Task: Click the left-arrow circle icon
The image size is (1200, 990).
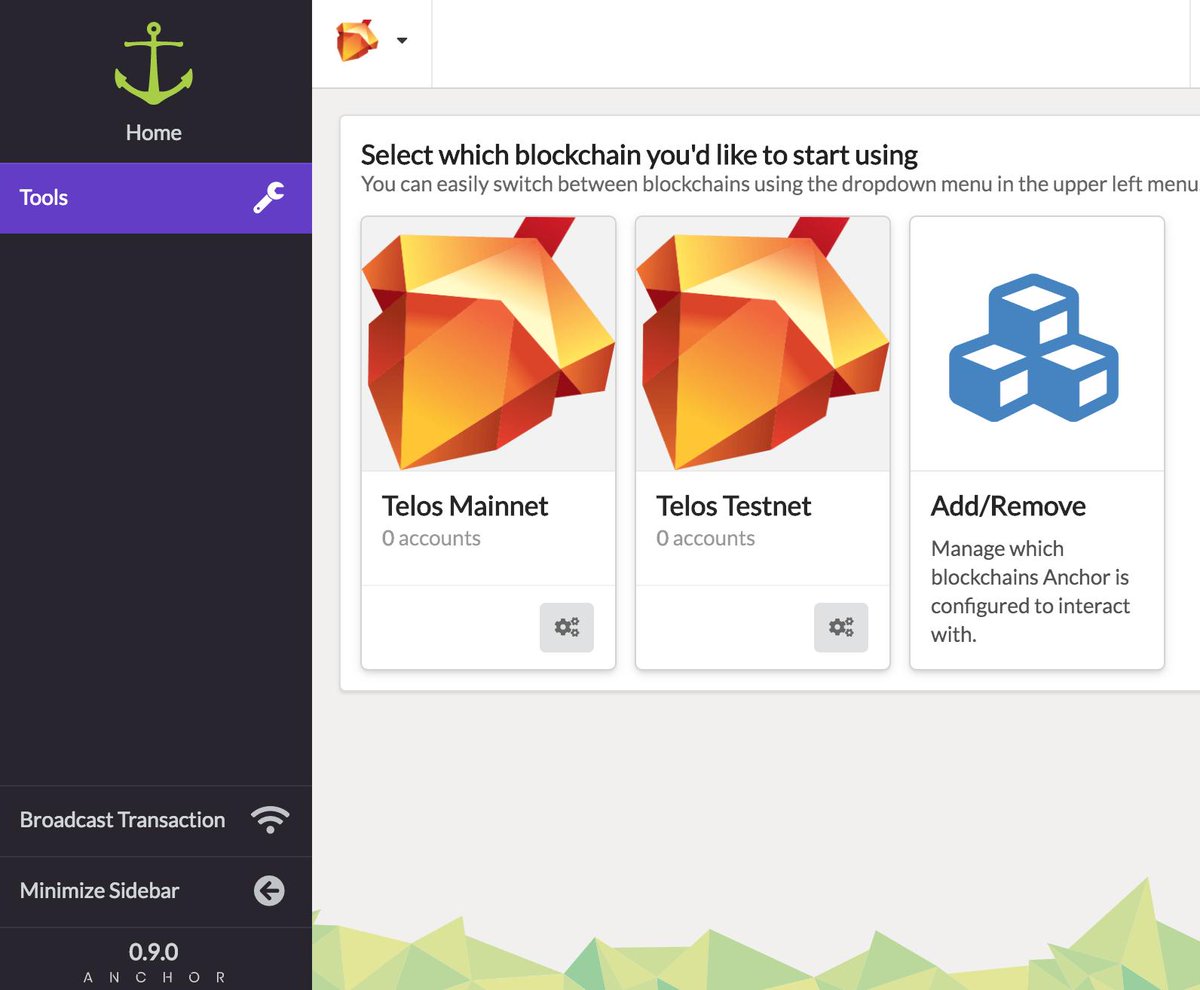Action: click(269, 891)
